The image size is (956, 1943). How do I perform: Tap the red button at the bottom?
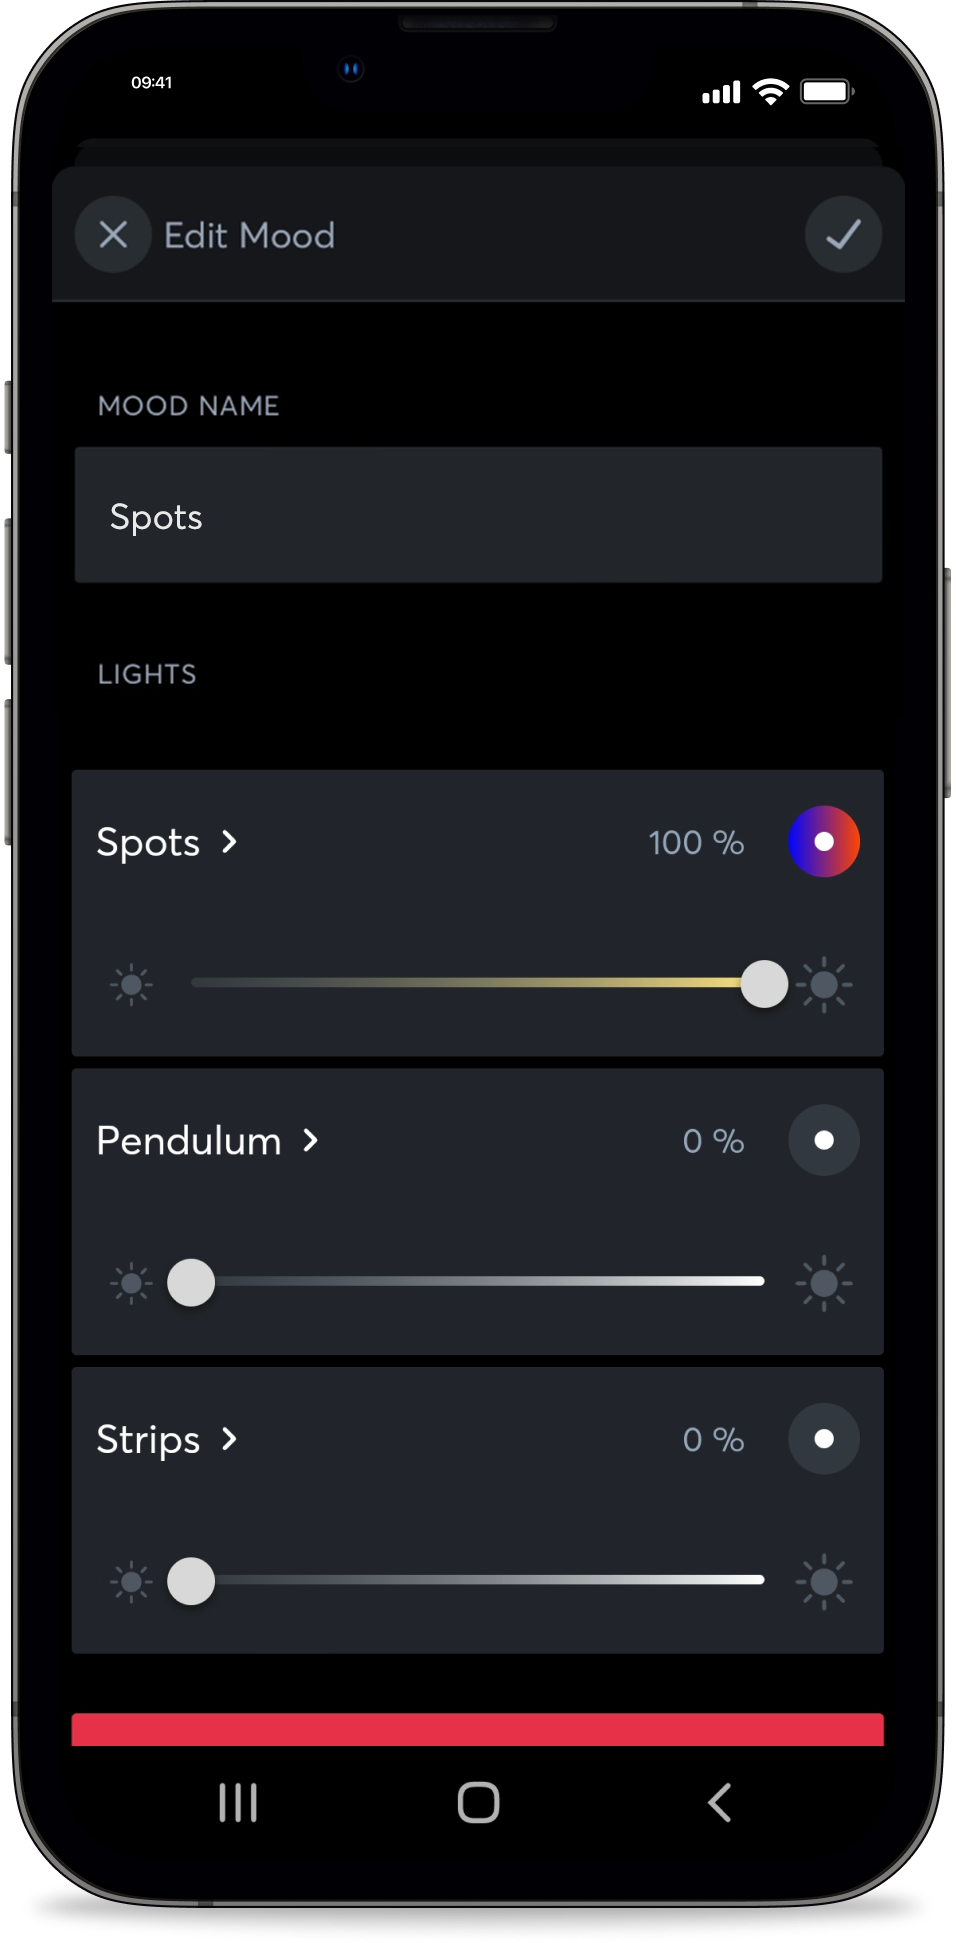click(x=478, y=1730)
